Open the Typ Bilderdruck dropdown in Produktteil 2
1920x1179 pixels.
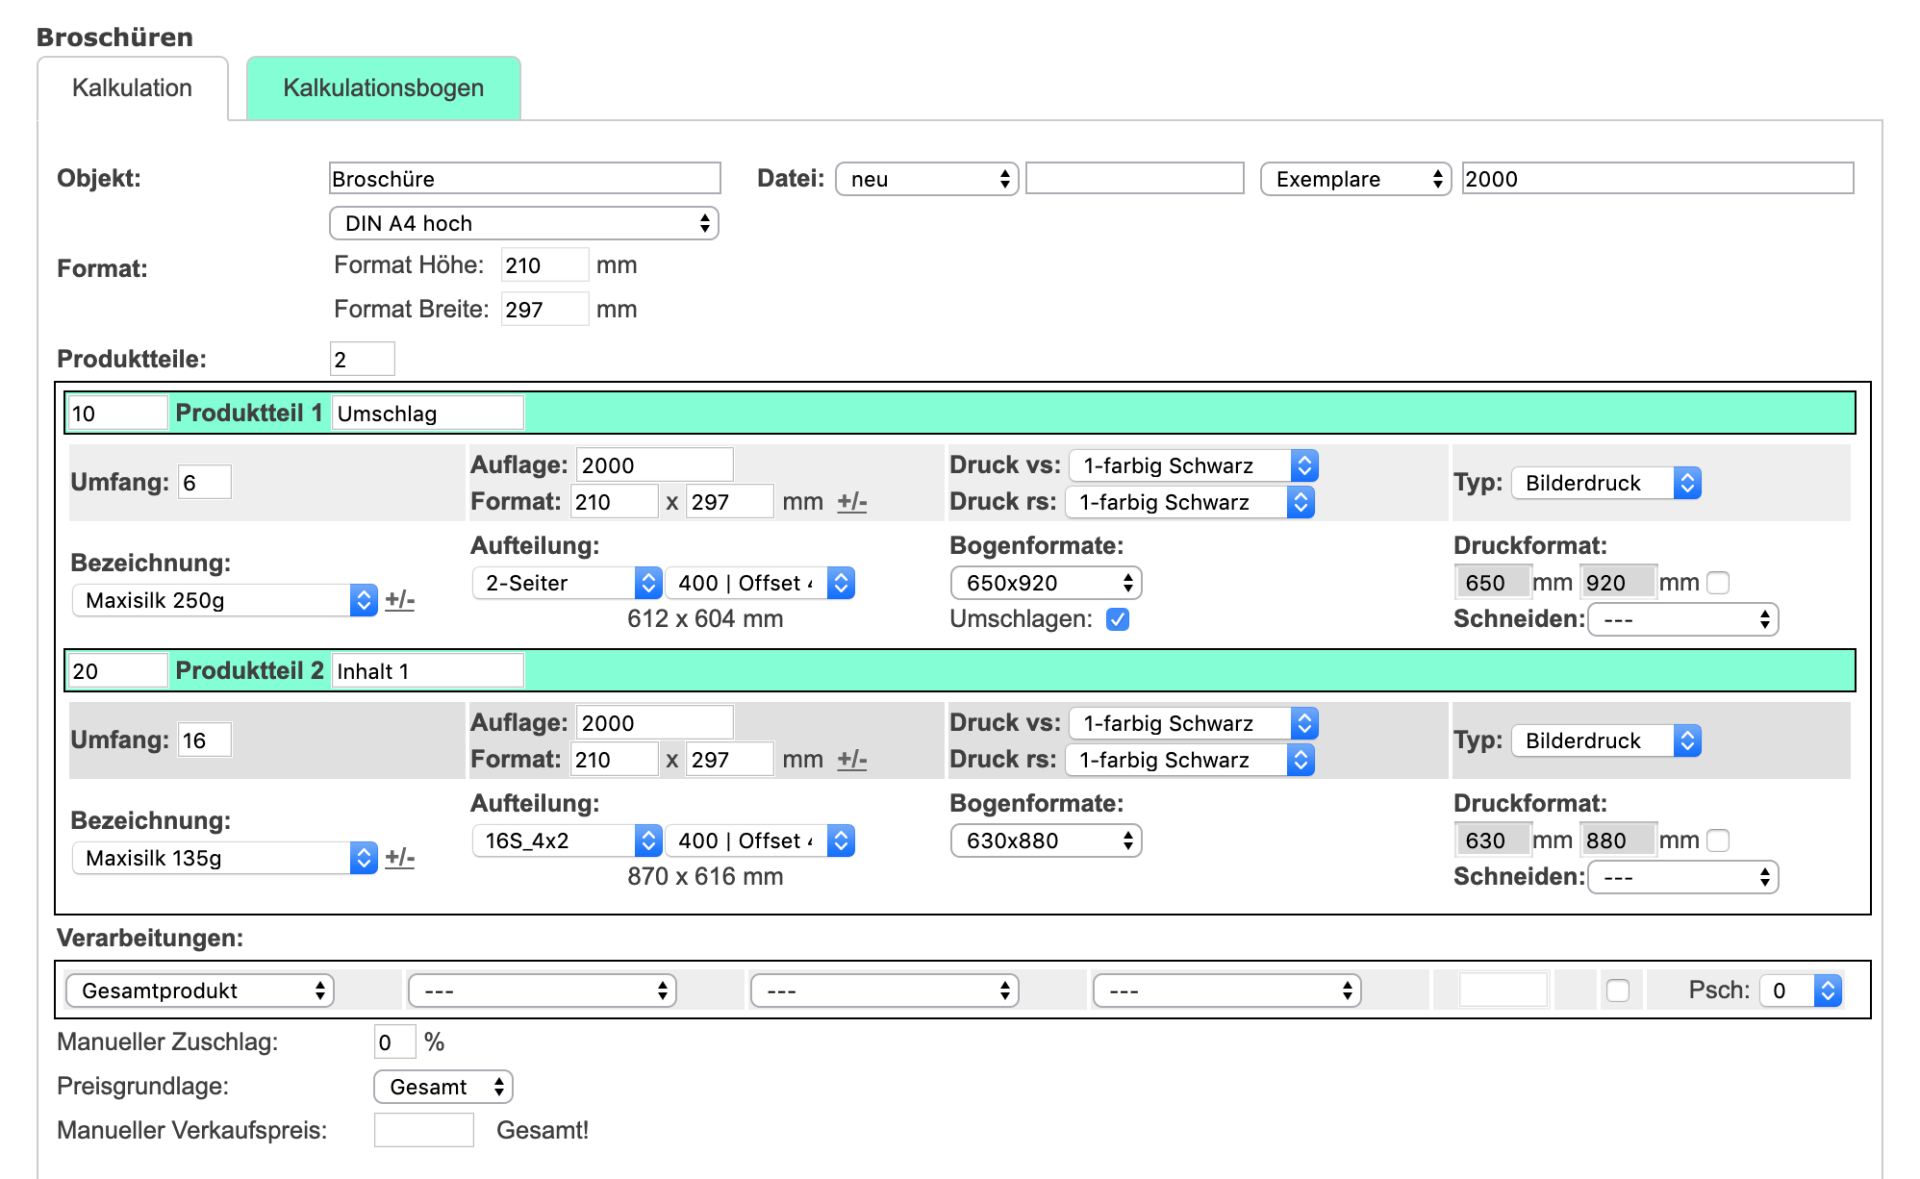point(1605,740)
